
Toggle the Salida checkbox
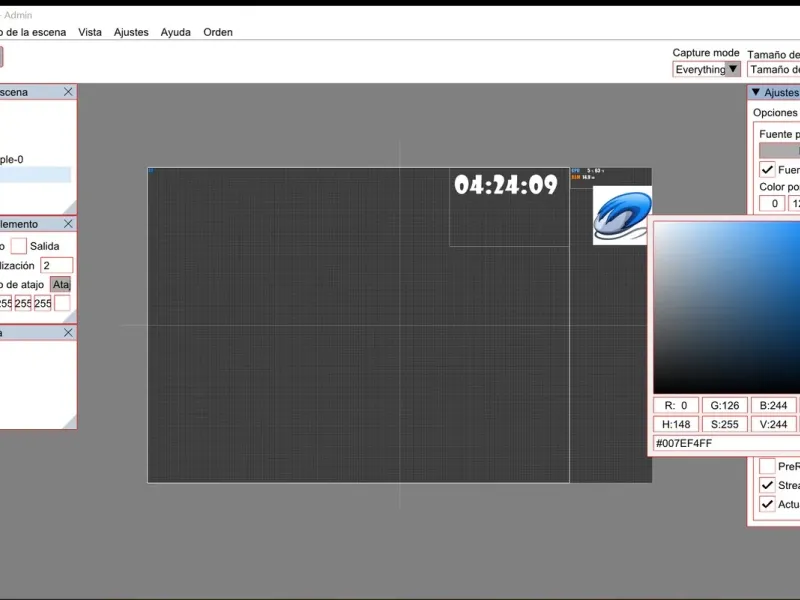click(18, 246)
